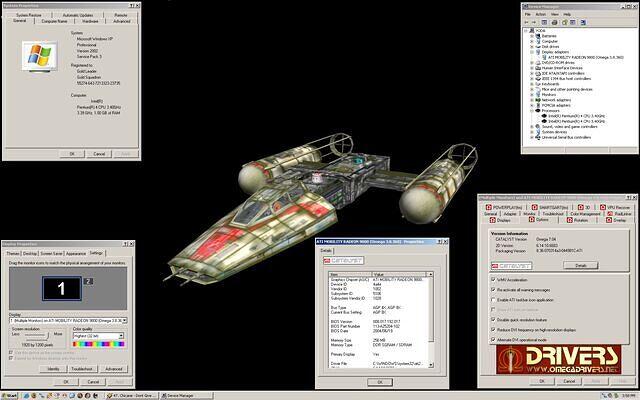The width and height of the screenshot is (640, 400).
Task: Switch to the Screen Saver tab
Action: coord(51,253)
